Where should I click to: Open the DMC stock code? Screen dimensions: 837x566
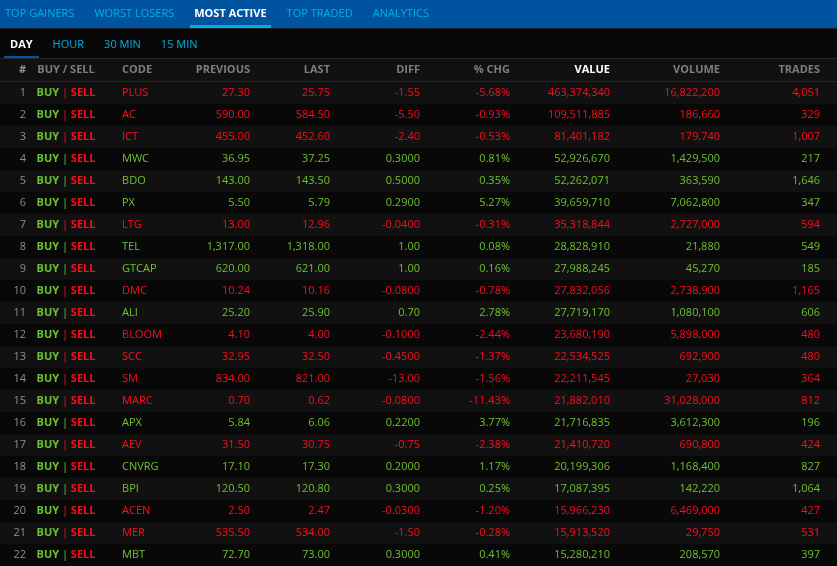point(134,290)
